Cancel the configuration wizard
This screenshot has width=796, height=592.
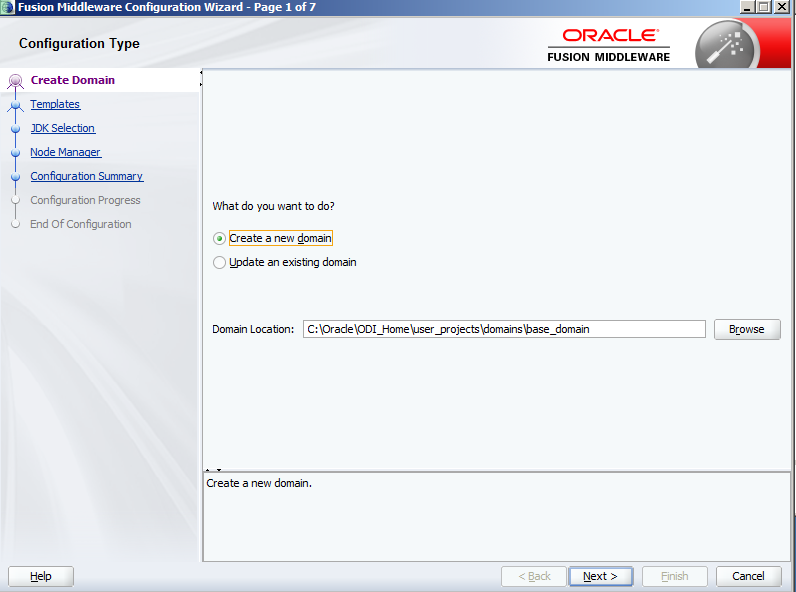(748, 576)
